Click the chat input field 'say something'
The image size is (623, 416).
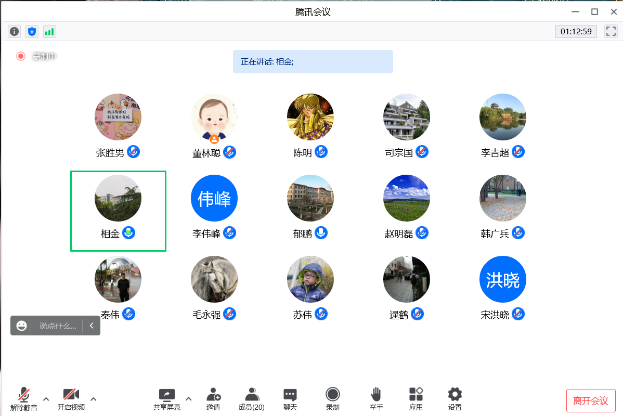coord(56,325)
